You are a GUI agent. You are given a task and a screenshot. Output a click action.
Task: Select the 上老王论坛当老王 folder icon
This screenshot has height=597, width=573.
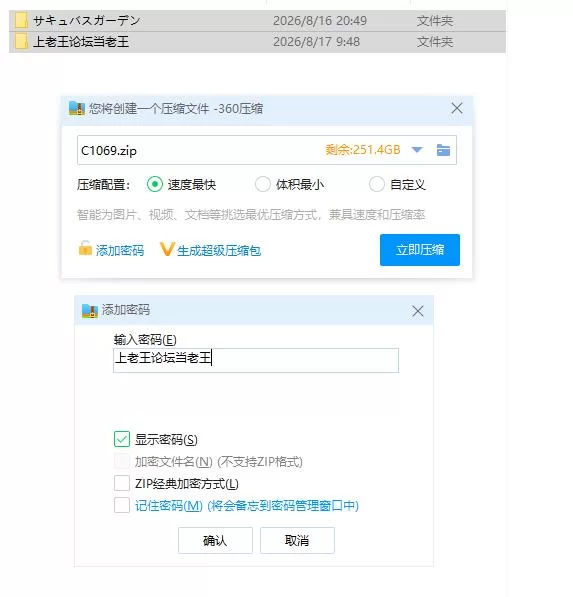coord(21,42)
